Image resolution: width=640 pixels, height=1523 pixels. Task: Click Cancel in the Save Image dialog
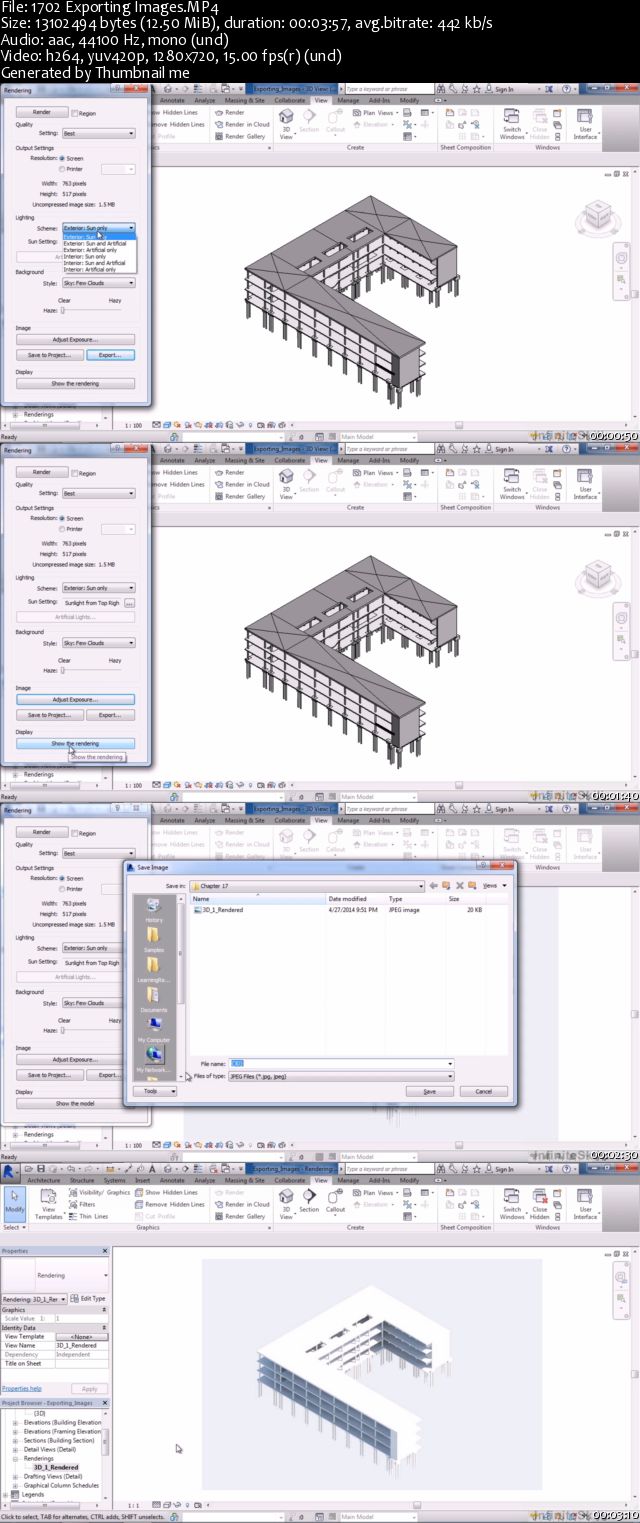(484, 1091)
